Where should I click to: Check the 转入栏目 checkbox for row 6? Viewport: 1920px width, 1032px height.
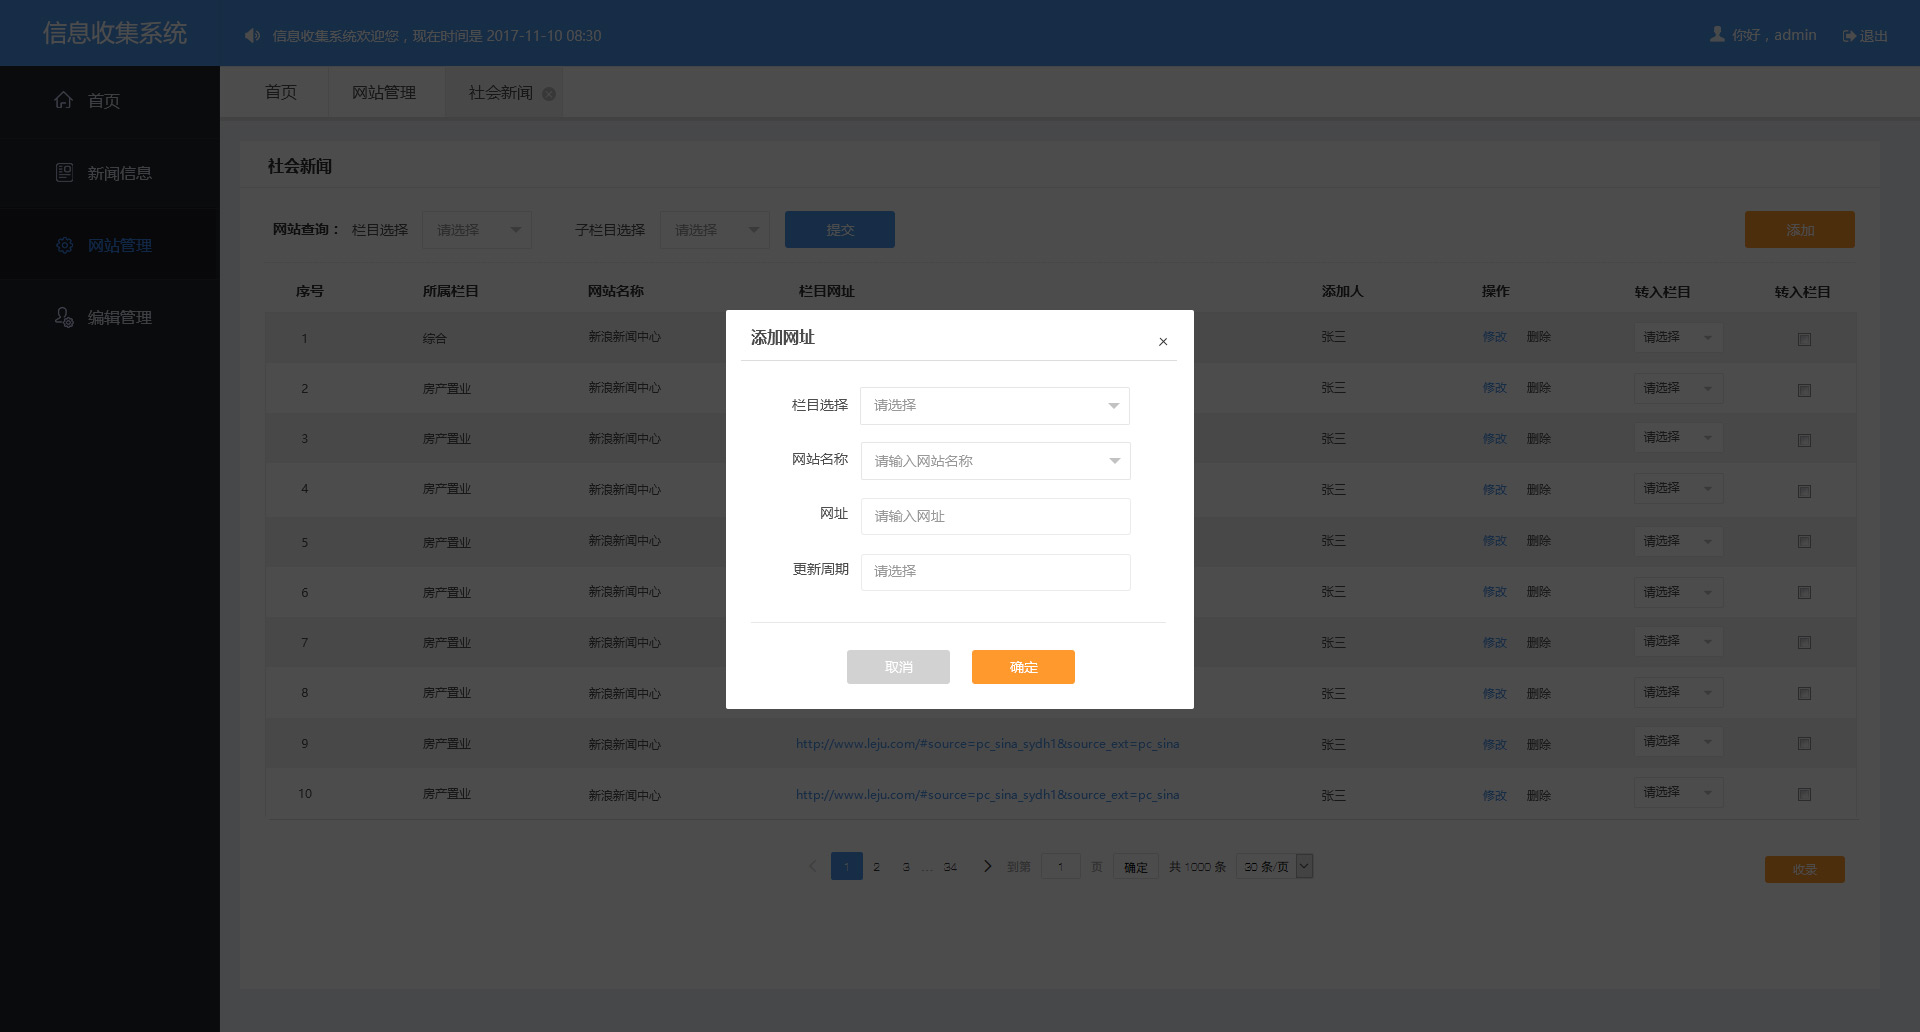pos(1804,592)
